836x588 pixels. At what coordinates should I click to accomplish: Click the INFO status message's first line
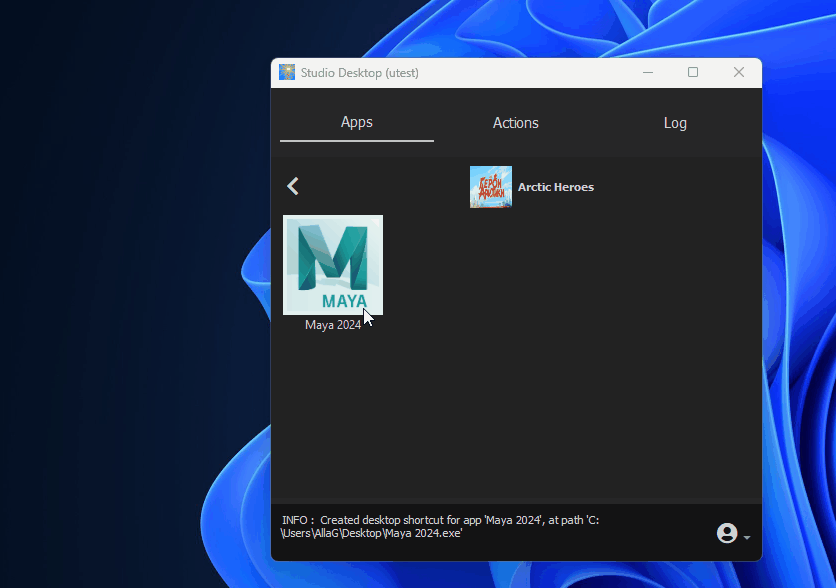point(440,520)
